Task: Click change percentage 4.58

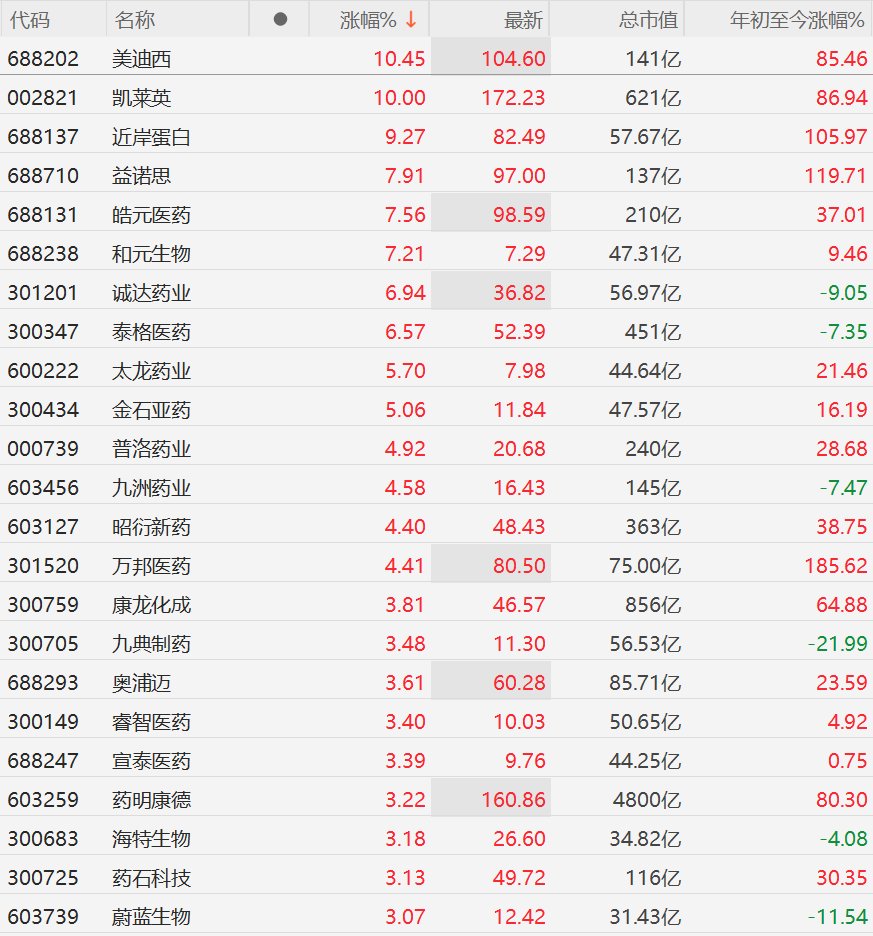Action: pos(405,488)
